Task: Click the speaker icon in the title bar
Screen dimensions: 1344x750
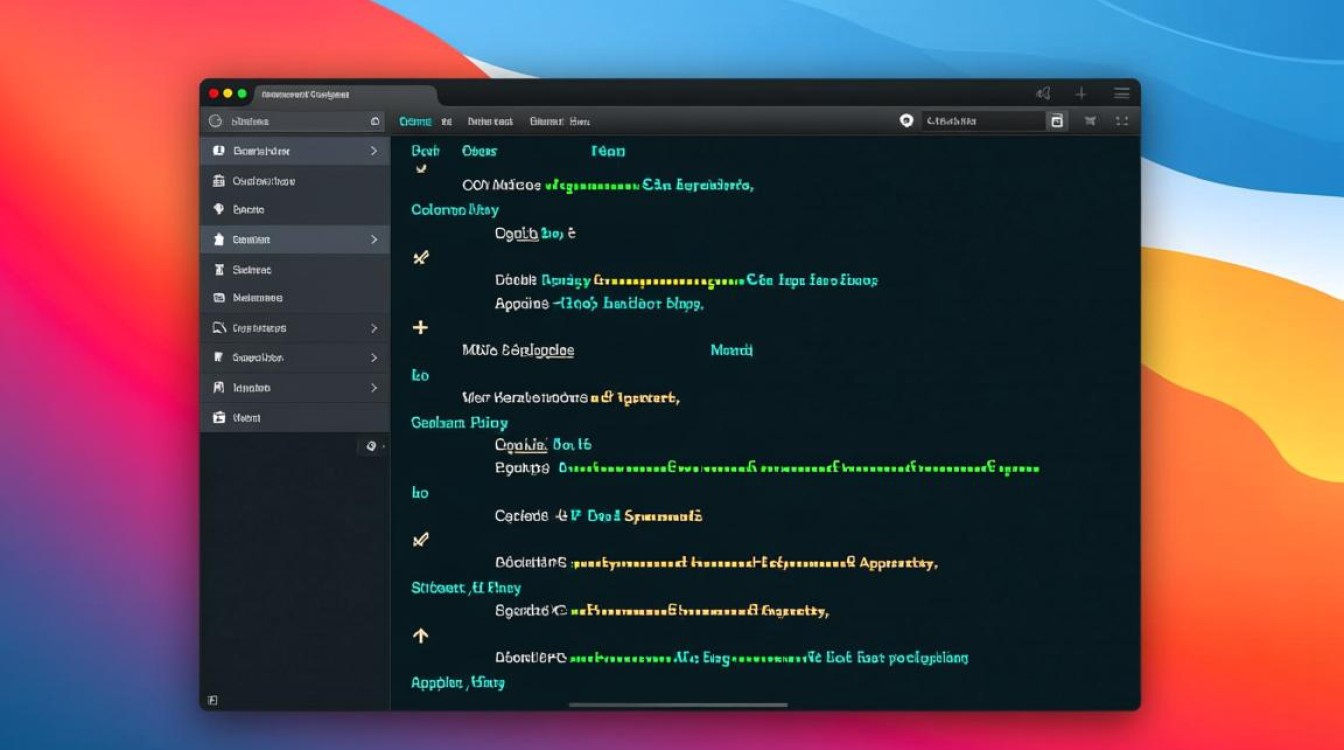Action: pos(1043,93)
